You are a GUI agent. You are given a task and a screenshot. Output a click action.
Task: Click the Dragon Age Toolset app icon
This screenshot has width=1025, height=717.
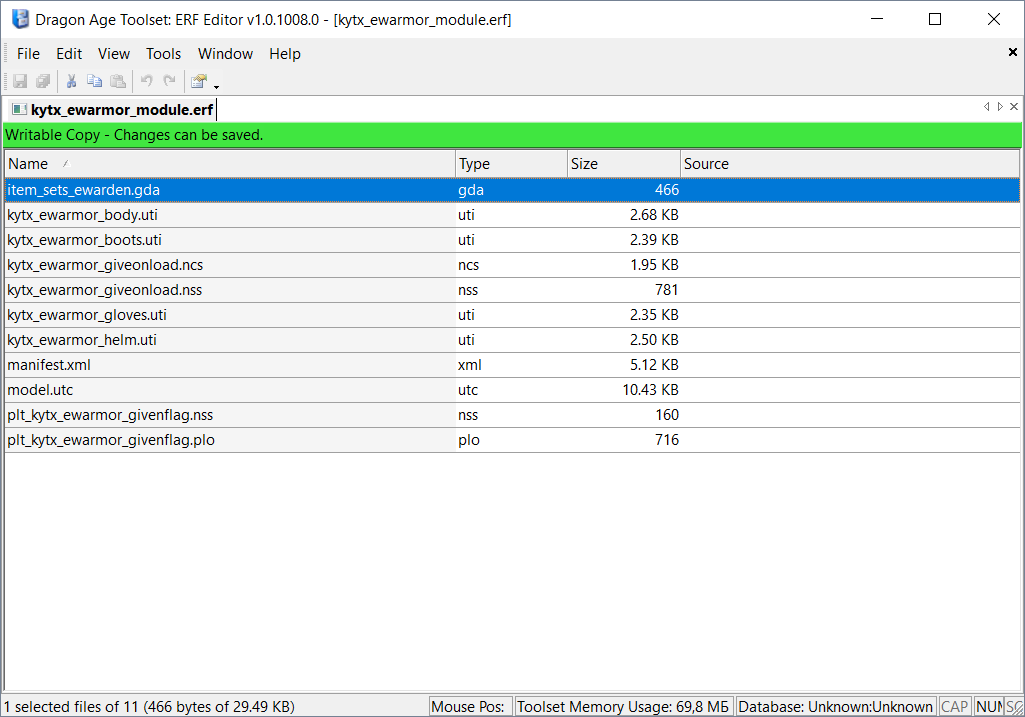(20, 19)
